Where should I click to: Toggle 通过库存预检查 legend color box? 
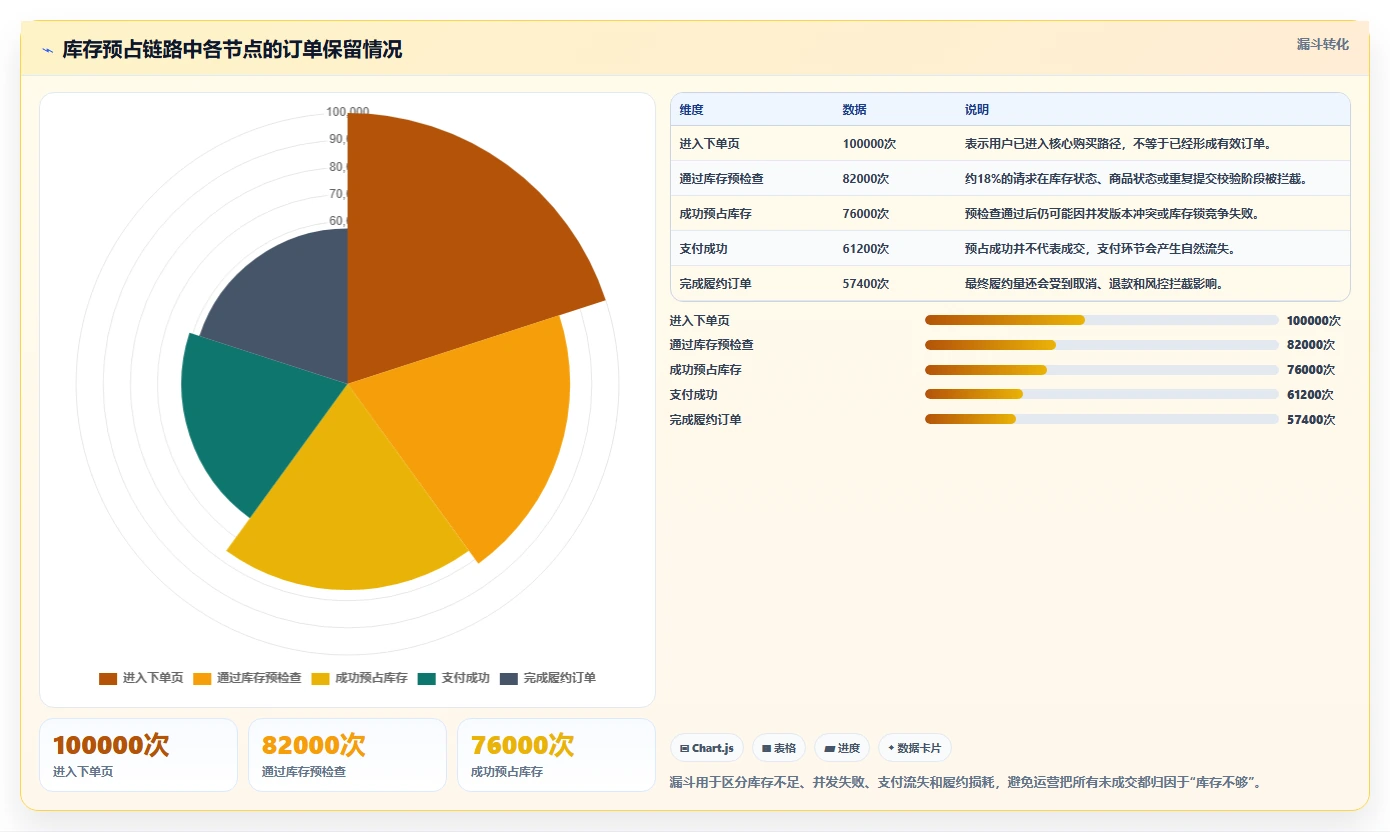(x=202, y=679)
